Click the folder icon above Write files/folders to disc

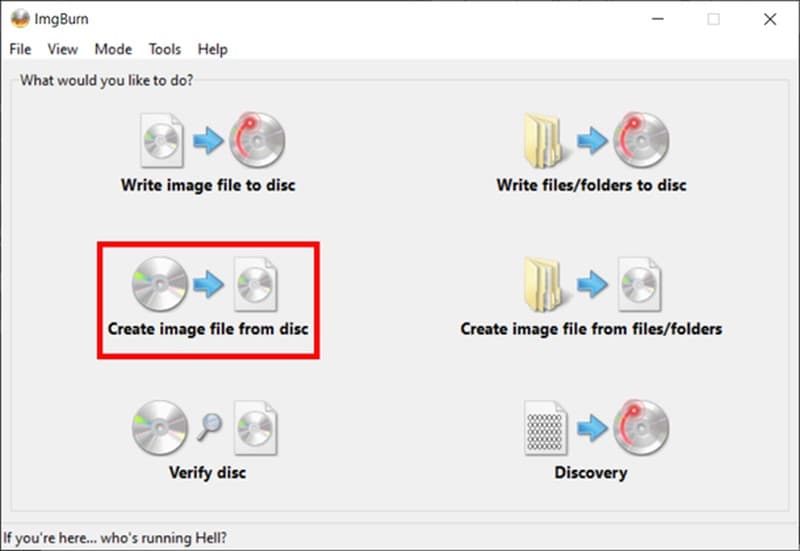(x=545, y=140)
